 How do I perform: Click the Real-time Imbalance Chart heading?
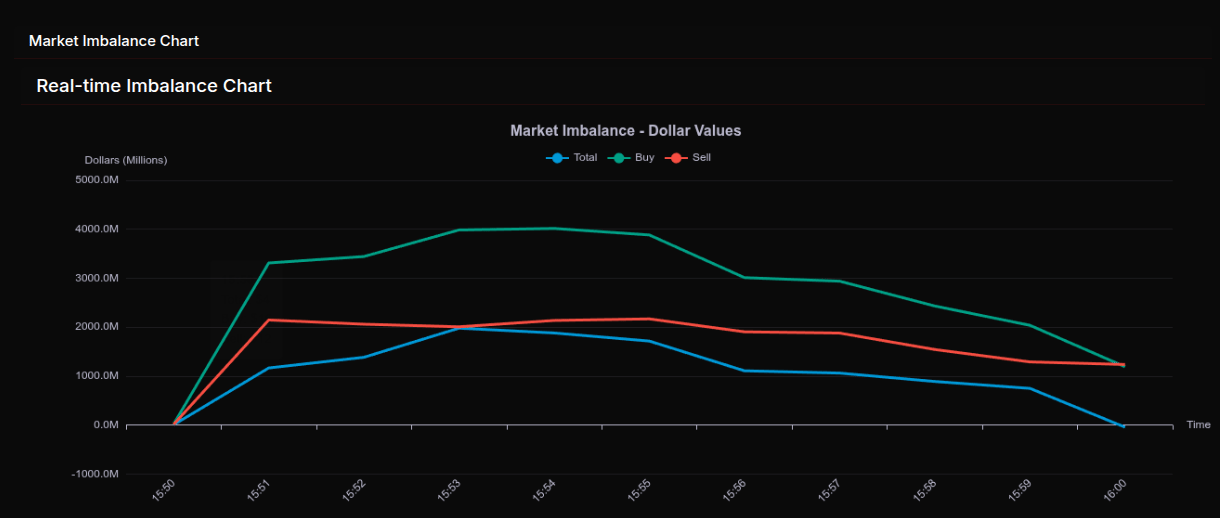(154, 86)
